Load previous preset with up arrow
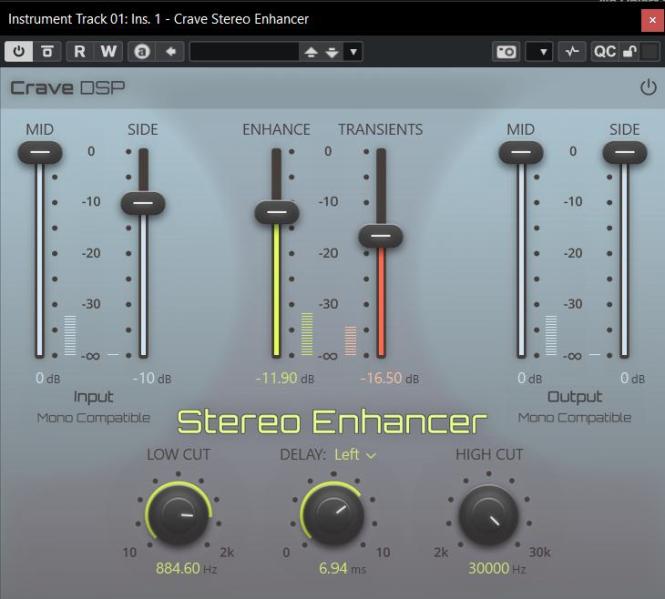The image size is (665, 599). pos(311,52)
